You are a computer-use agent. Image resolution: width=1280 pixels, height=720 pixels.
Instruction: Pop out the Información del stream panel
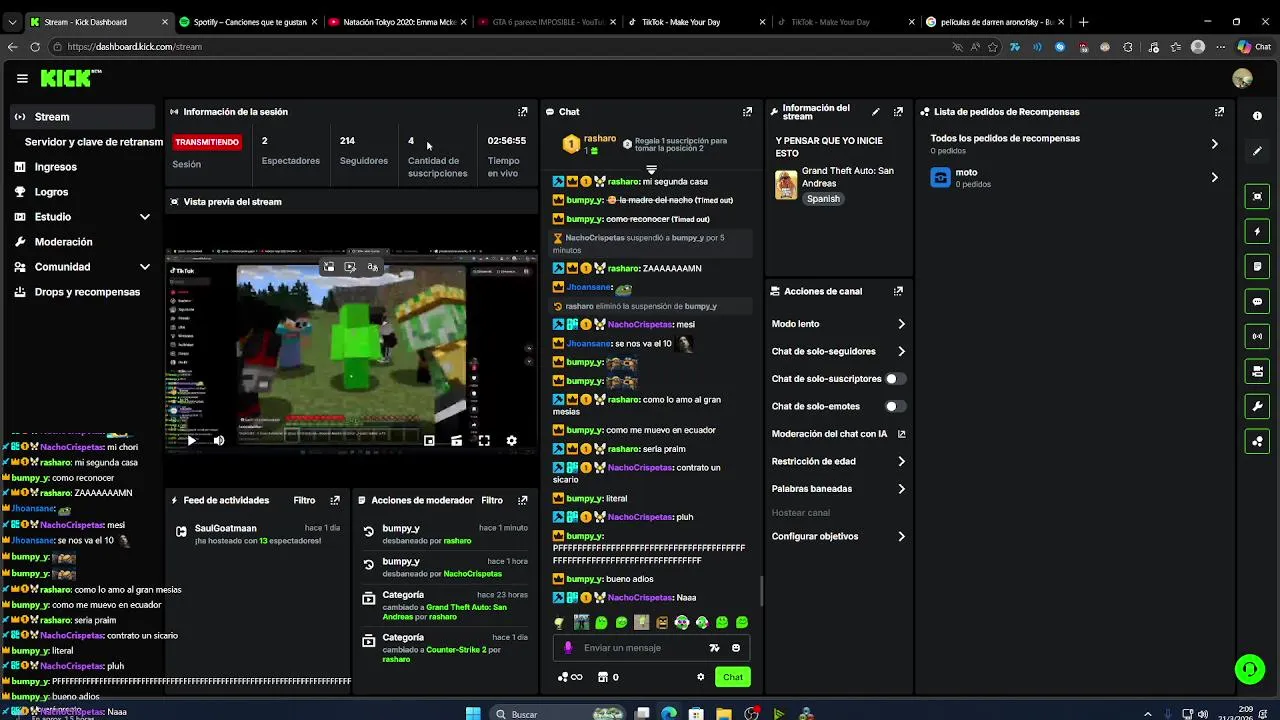click(898, 112)
